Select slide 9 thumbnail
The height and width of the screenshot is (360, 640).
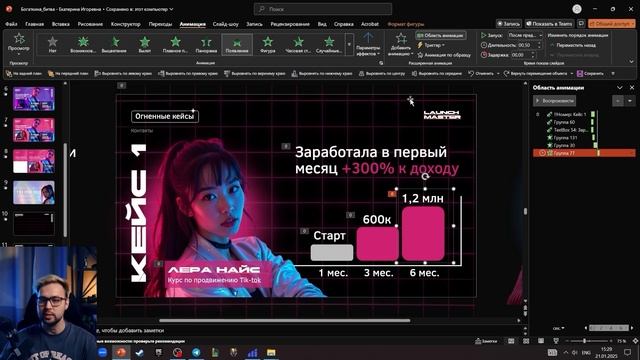click(33, 192)
